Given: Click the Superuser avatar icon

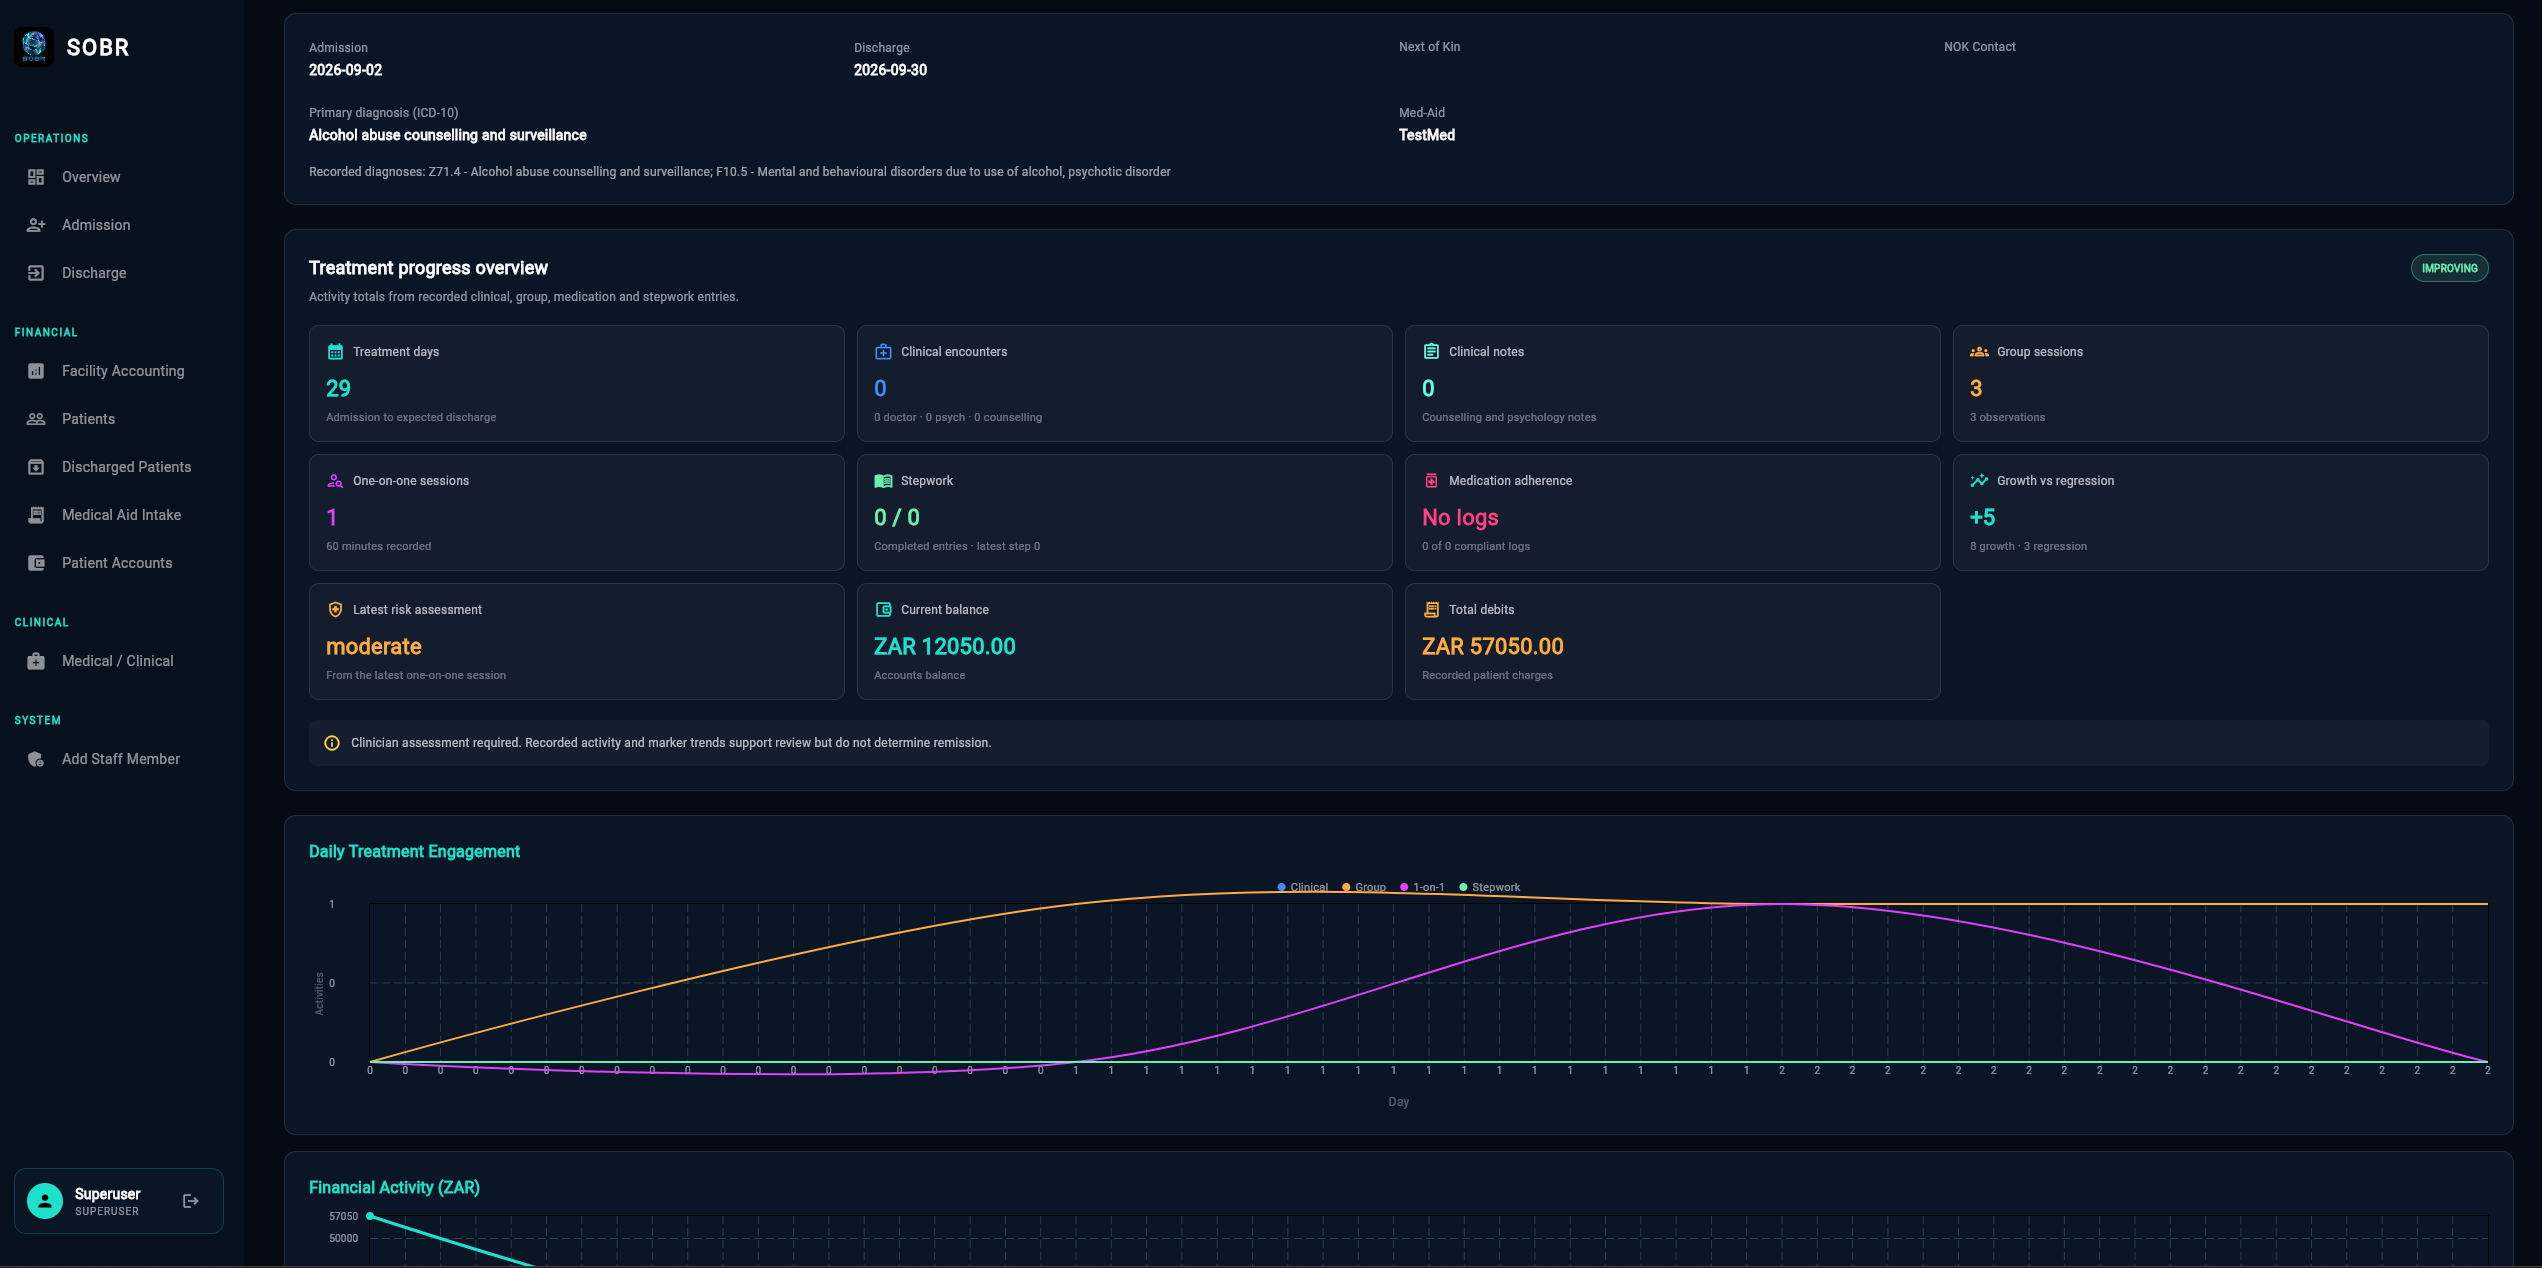Looking at the screenshot, I should click(45, 1201).
